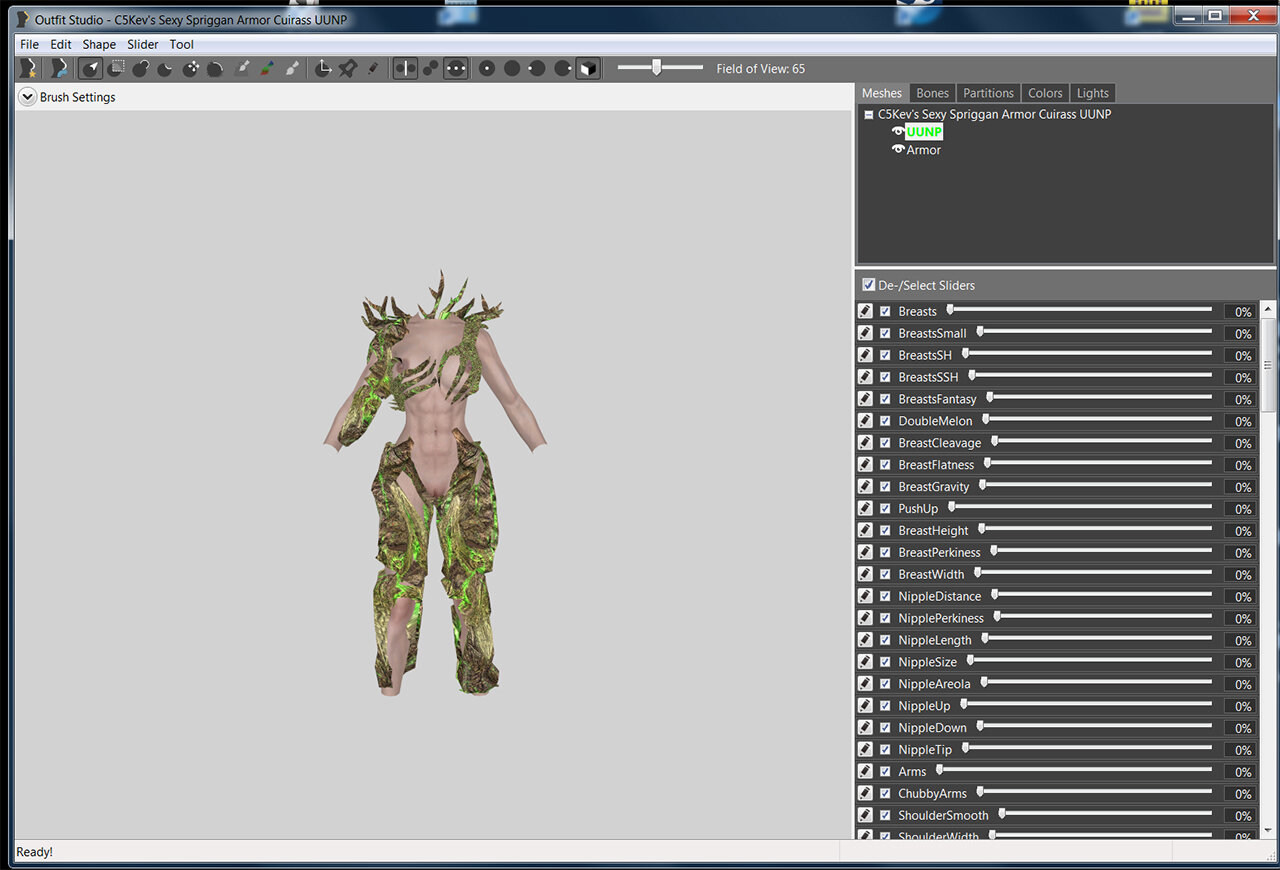Uncheck the BreastHeight slider checkbox
This screenshot has height=870, width=1280.
point(885,530)
